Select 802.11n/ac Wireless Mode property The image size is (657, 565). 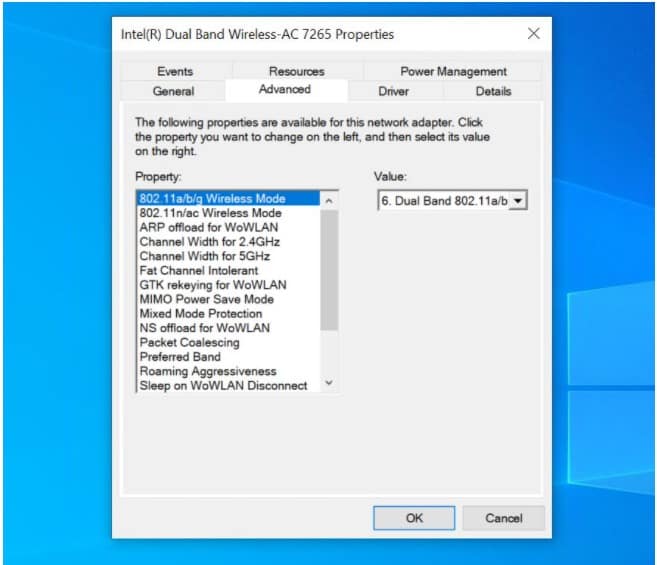[x=228, y=213]
